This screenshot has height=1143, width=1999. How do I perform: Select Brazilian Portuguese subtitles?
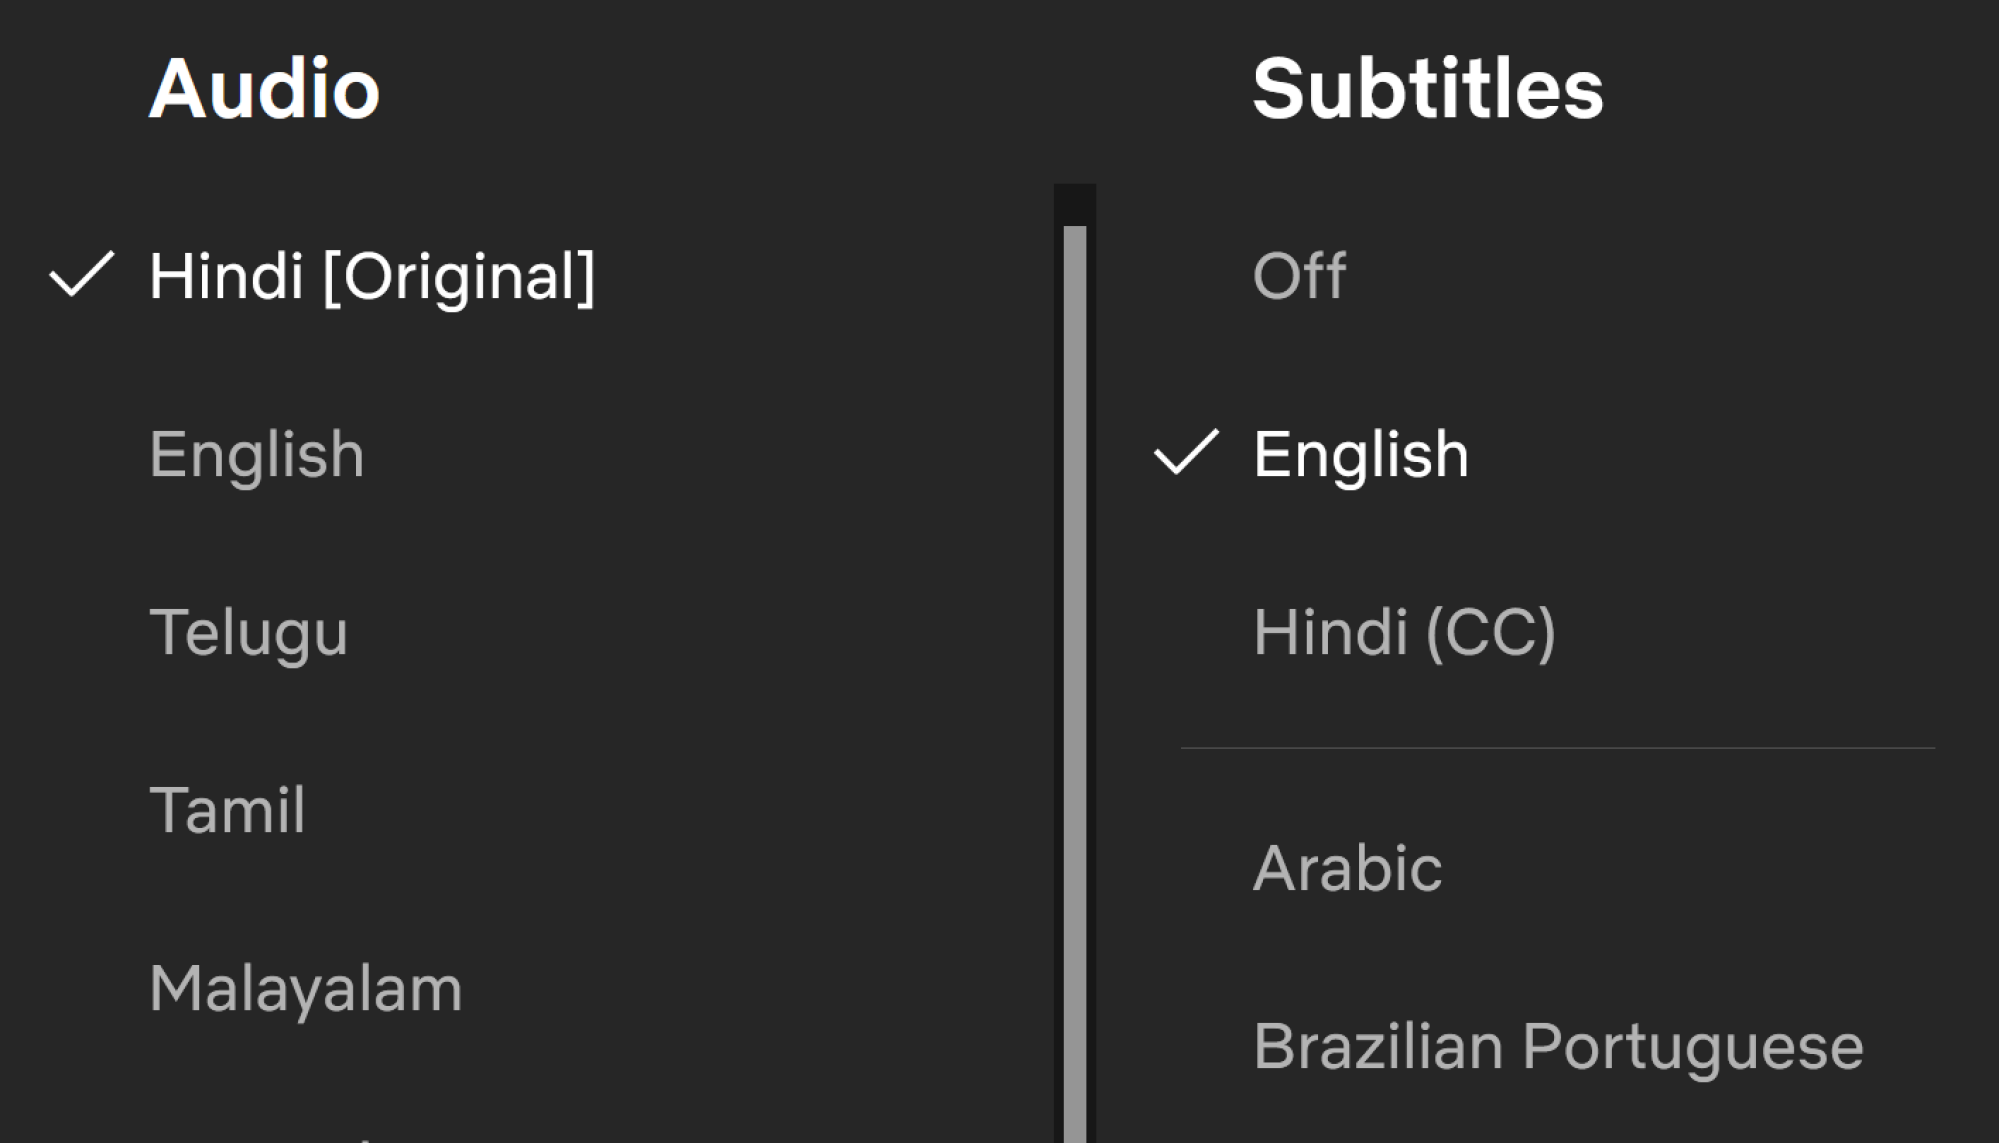tap(1558, 1047)
